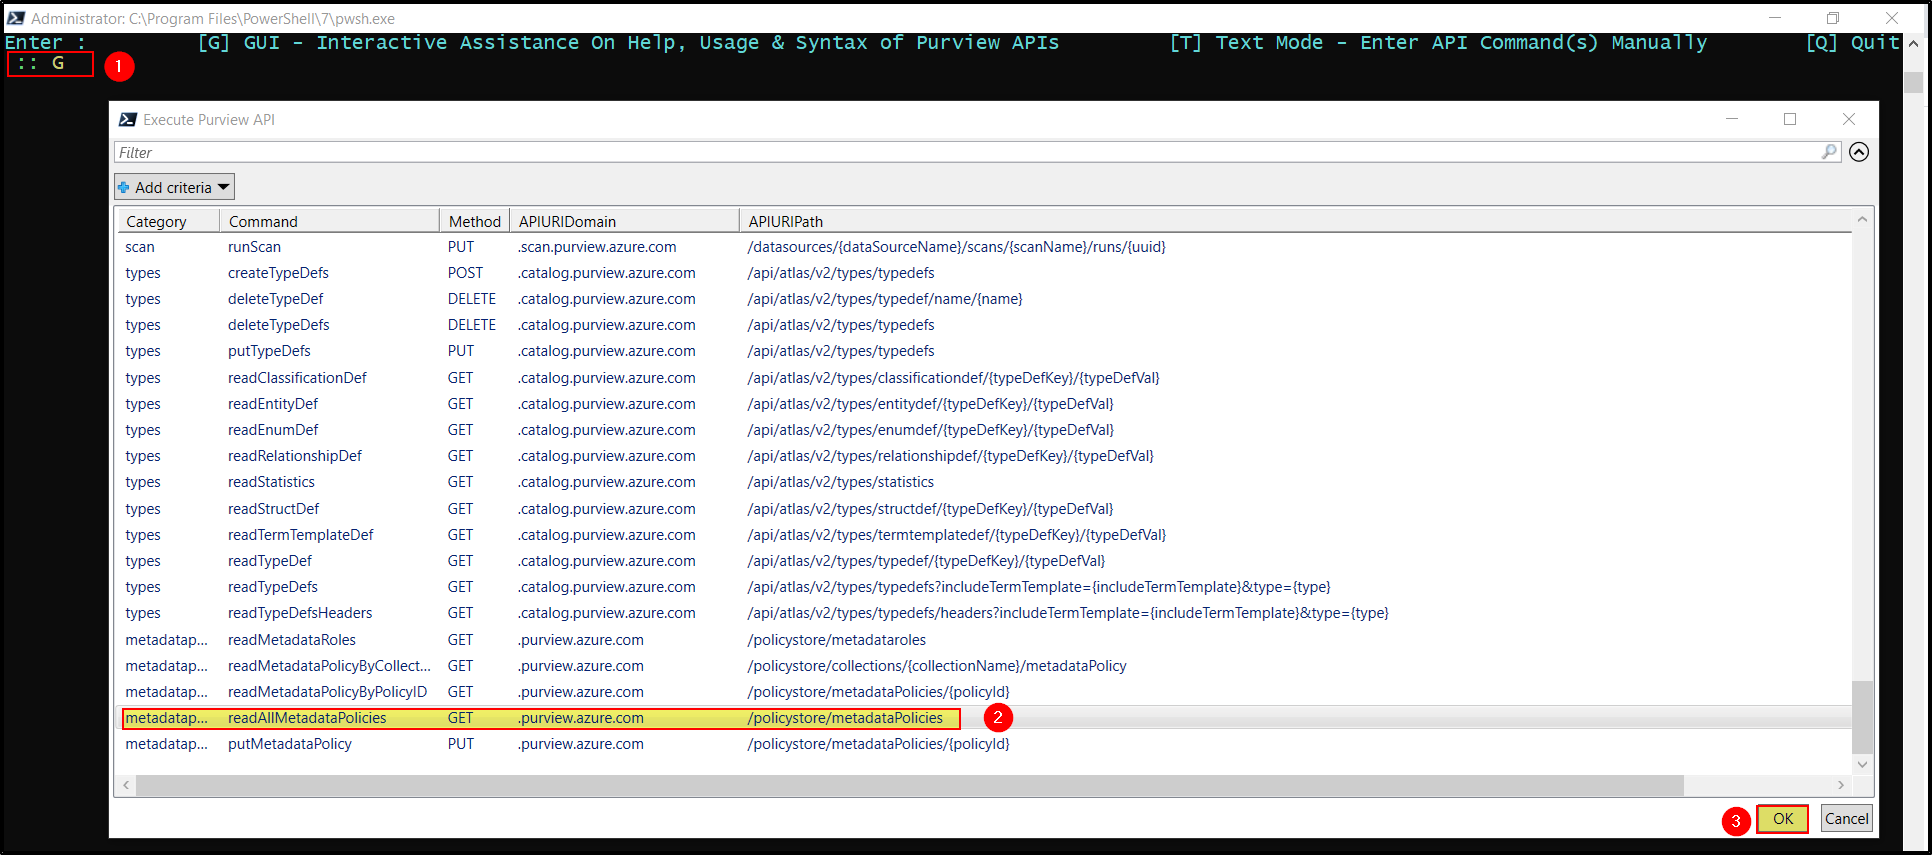The height and width of the screenshot is (855, 1932).
Task: Select the readMetadataPolicyByCollect... row
Action: tap(985, 666)
